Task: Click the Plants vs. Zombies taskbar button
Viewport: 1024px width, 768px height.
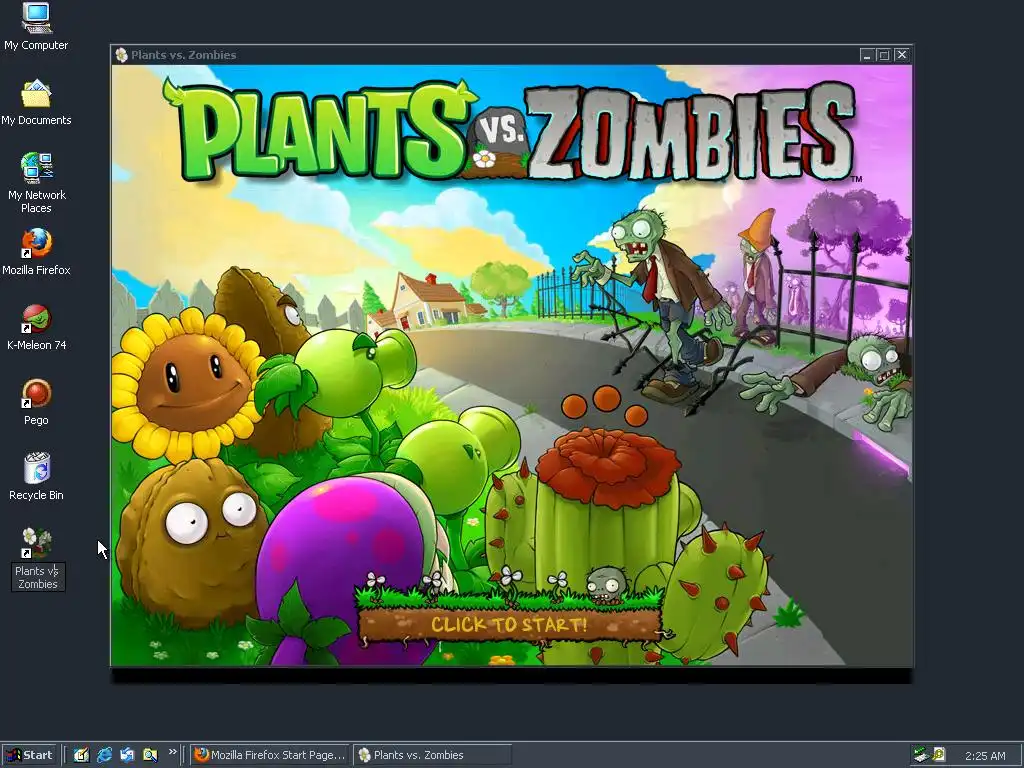Action: 432,755
